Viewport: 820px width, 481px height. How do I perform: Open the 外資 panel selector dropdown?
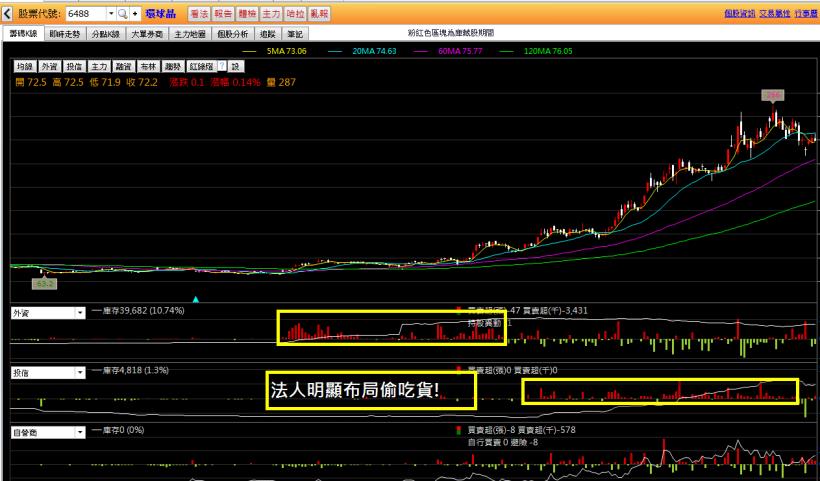(79, 313)
